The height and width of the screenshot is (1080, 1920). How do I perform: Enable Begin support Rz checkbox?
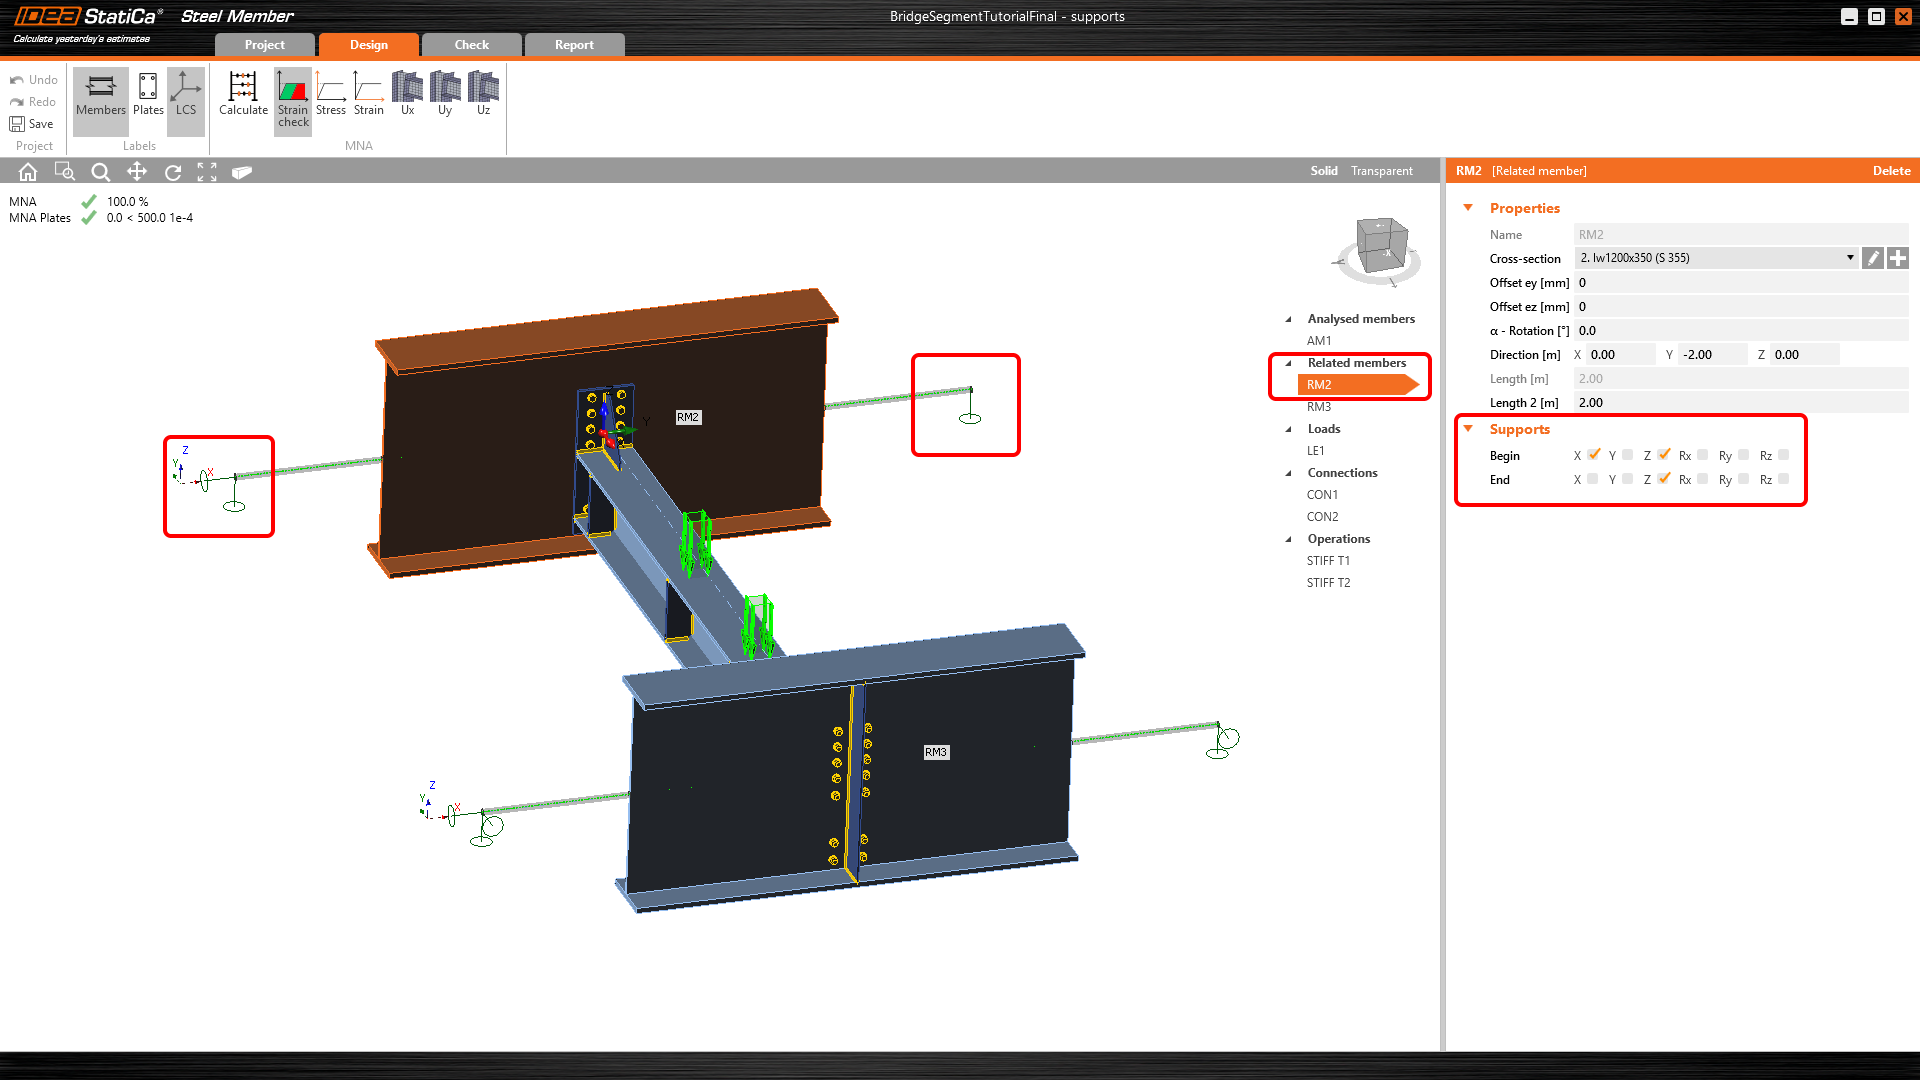(x=1783, y=455)
